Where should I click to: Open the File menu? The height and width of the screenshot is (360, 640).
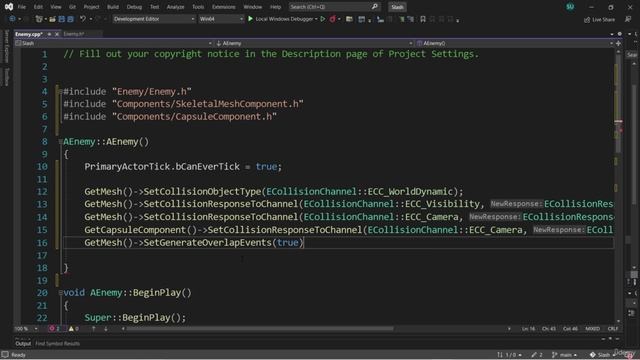click(22, 7)
